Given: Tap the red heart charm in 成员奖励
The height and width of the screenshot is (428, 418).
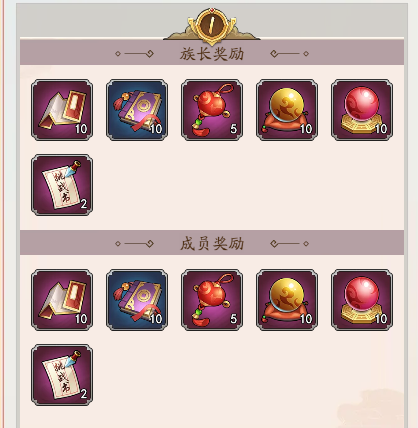Looking at the screenshot, I should coord(212,300).
